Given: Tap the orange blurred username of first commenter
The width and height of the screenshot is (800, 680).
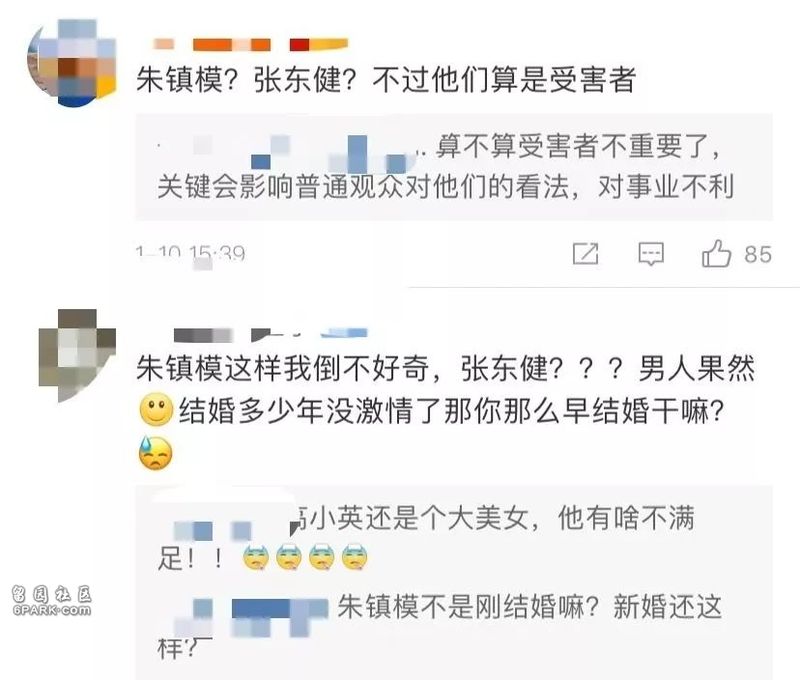Looking at the screenshot, I should (x=250, y=45).
